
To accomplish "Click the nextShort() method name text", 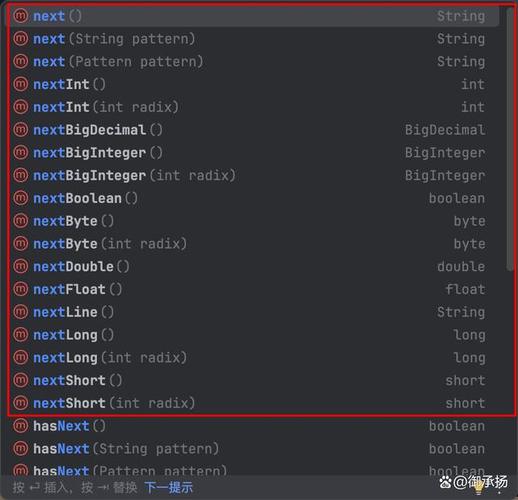I will pos(78,380).
